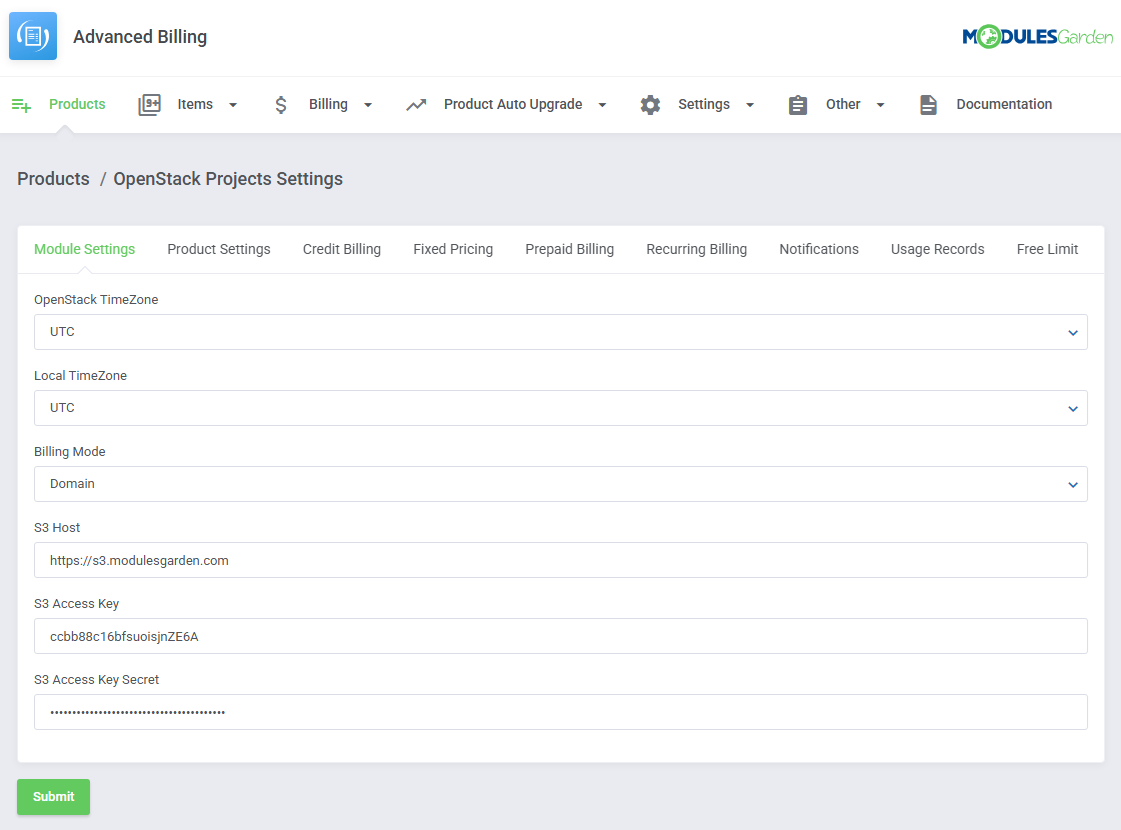Screen dimensions: 1121x830
Task: Expand the Billing Mode dropdown
Action: (560, 484)
